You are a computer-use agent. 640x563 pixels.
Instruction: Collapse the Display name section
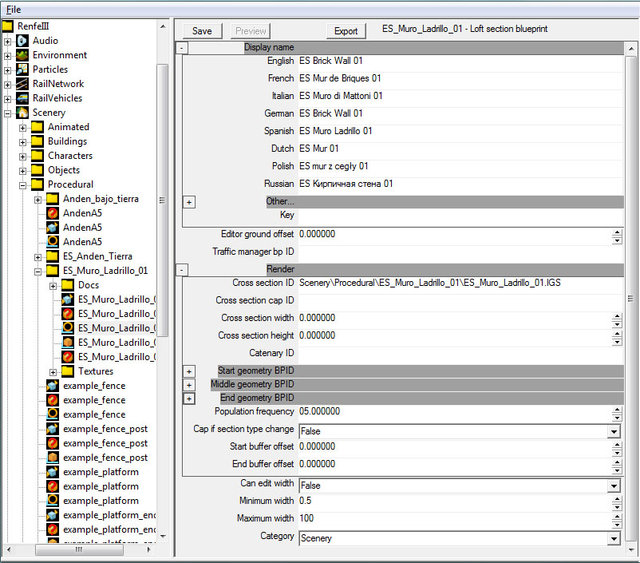tap(182, 48)
